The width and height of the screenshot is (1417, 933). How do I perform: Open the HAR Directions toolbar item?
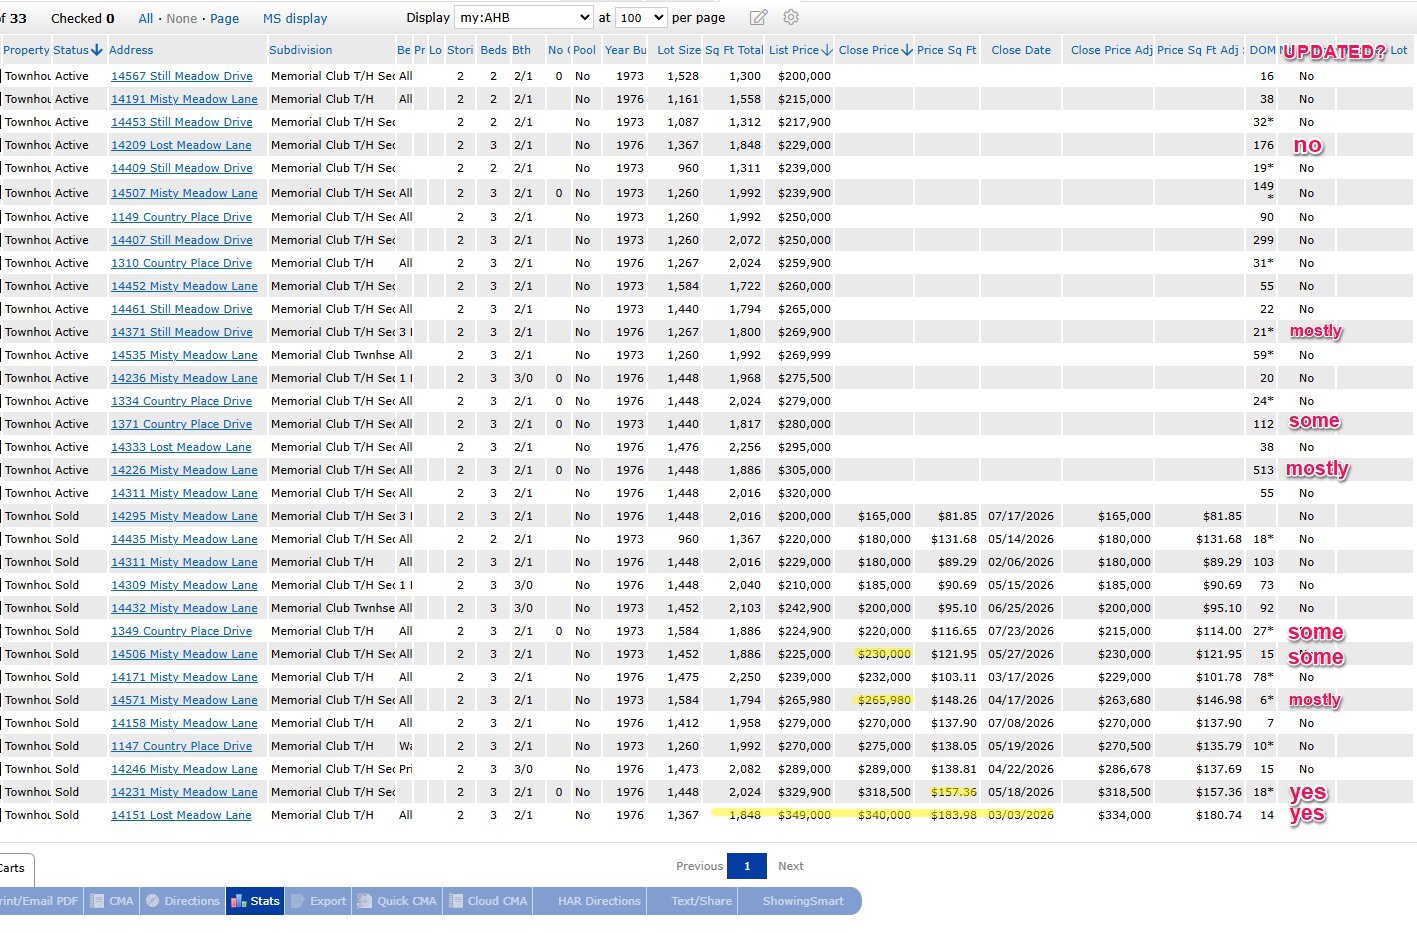pyautogui.click(x=599, y=901)
